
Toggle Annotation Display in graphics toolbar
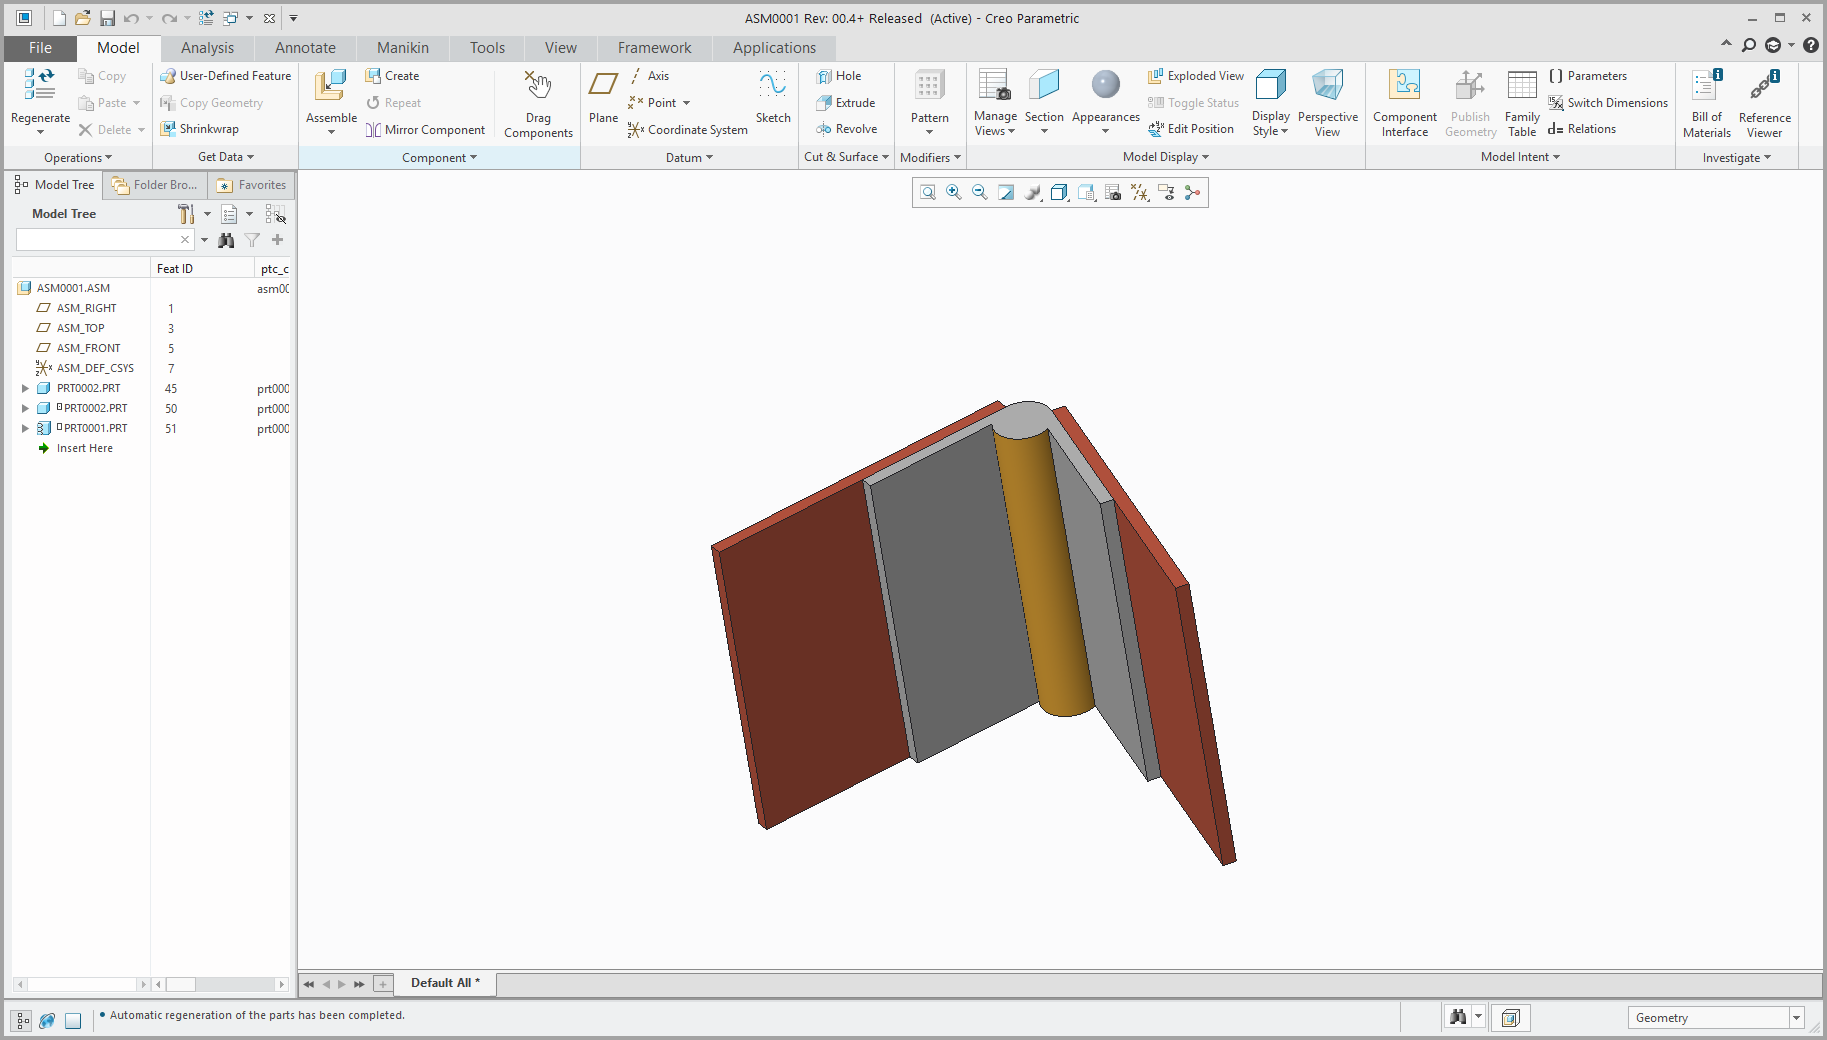click(x=1167, y=193)
